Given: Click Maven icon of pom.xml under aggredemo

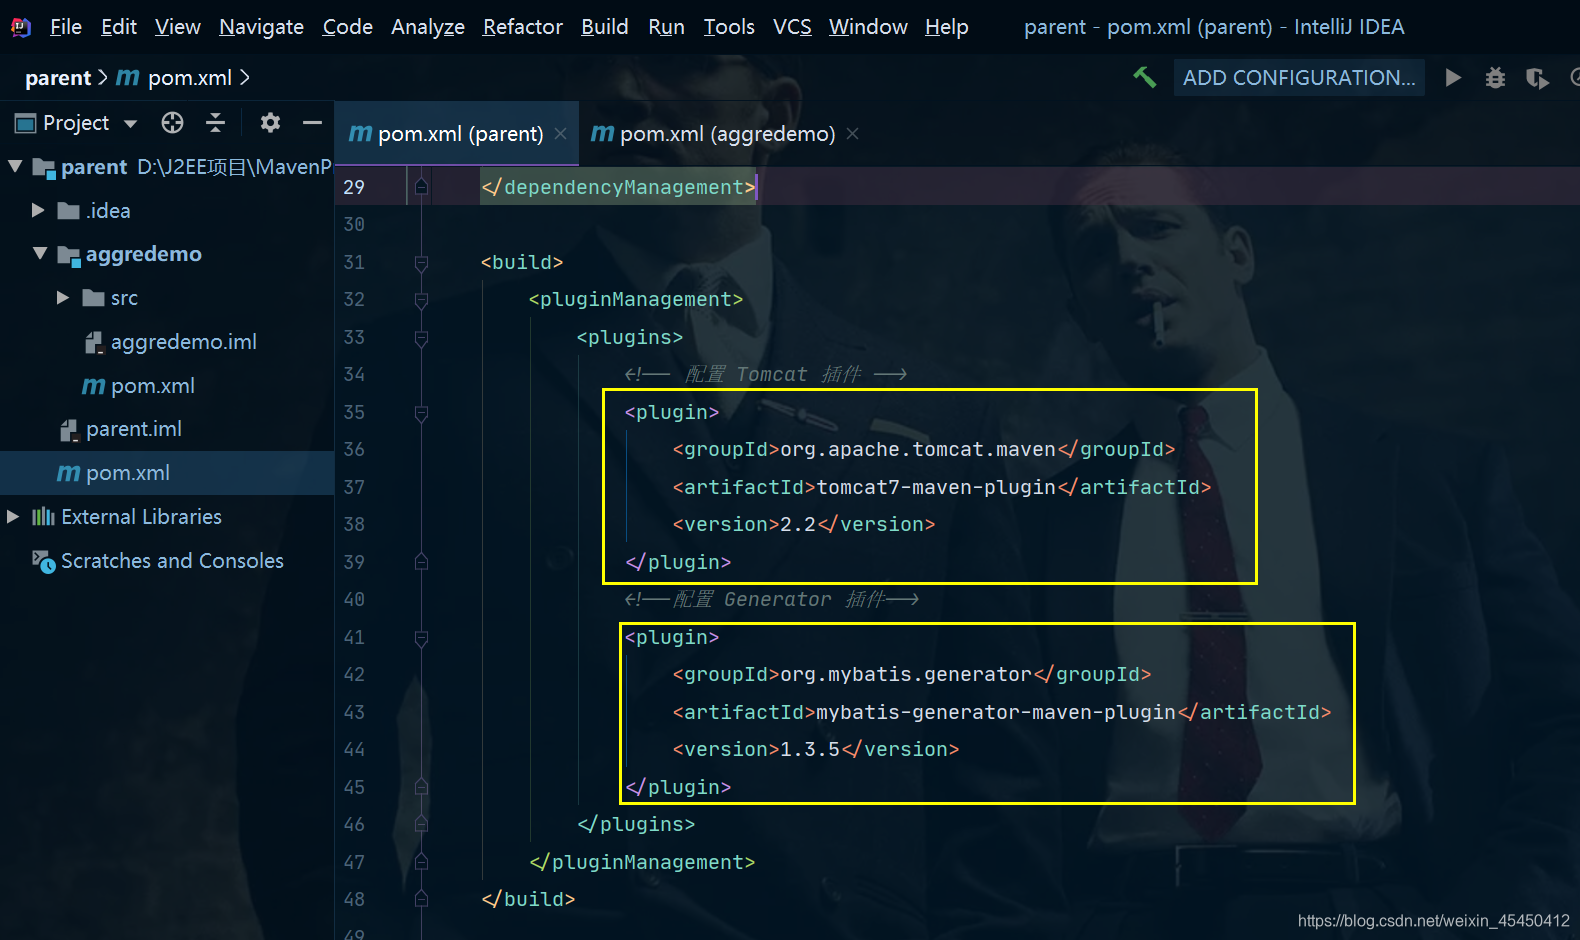Looking at the screenshot, I should (x=93, y=386).
